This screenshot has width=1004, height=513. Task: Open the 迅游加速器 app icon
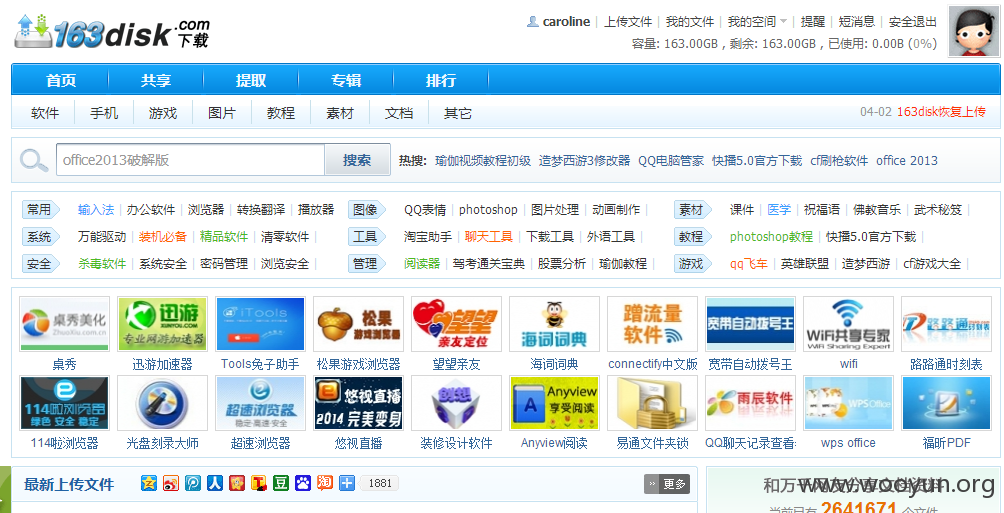pyautogui.click(x=163, y=323)
